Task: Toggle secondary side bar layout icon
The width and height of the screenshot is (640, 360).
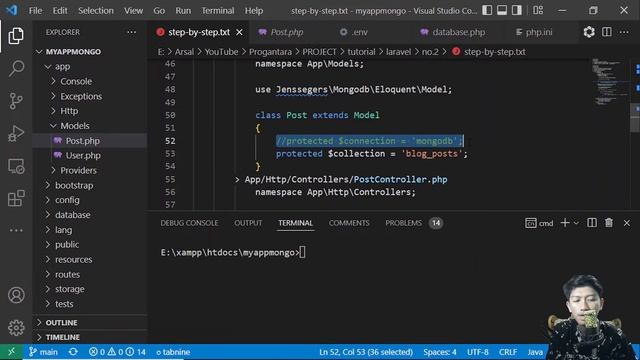Action: click(x=517, y=10)
